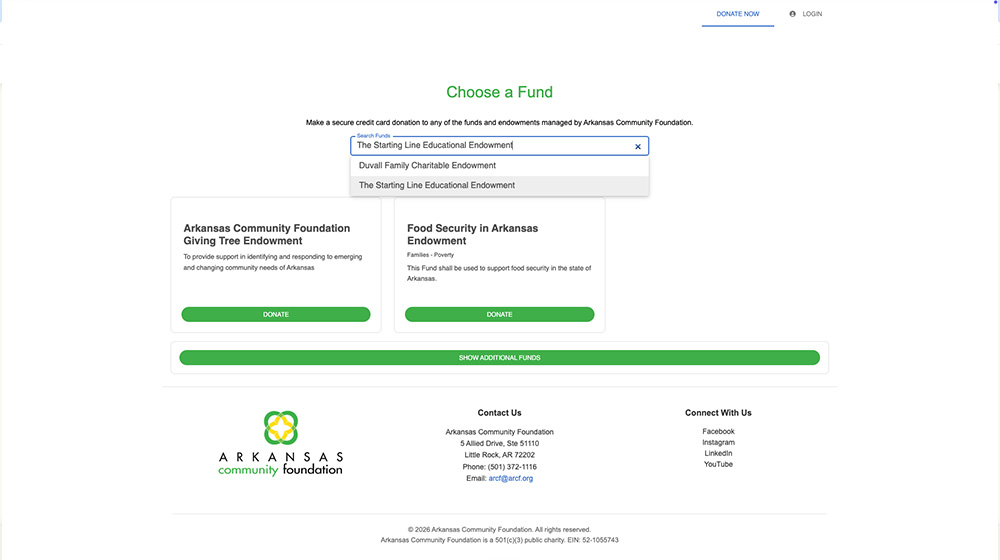Click the Login account icon
The width and height of the screenshot is (1000, 560).
(x=793, y=14)
